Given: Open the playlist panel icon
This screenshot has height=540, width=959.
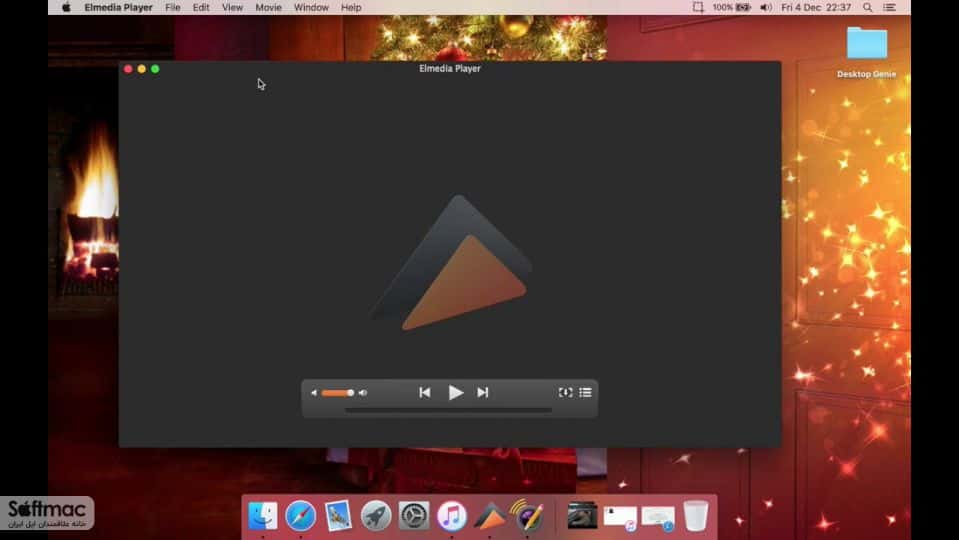Looking at the screenshot, I should pos(585,393).
